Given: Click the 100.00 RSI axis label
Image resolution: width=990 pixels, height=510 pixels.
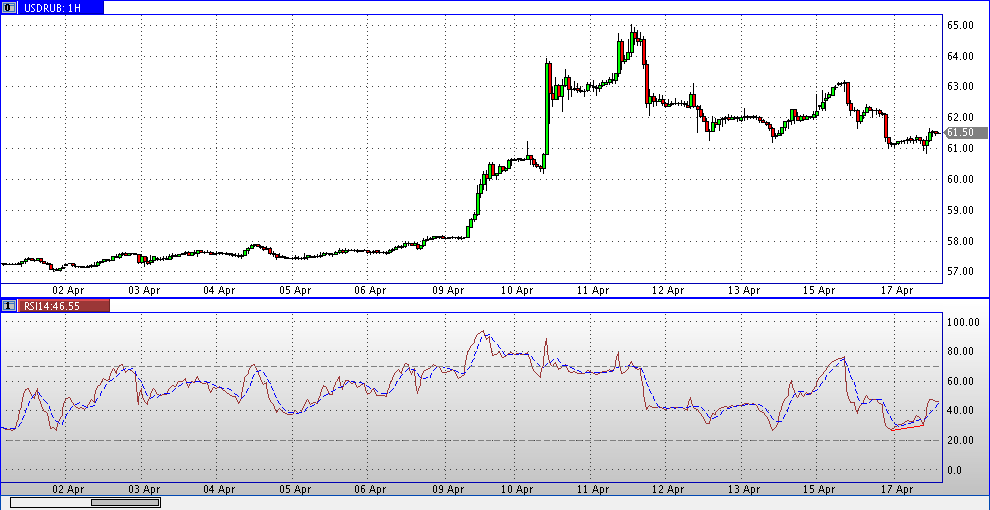Looking at the screenshot, I should (962, 322).
